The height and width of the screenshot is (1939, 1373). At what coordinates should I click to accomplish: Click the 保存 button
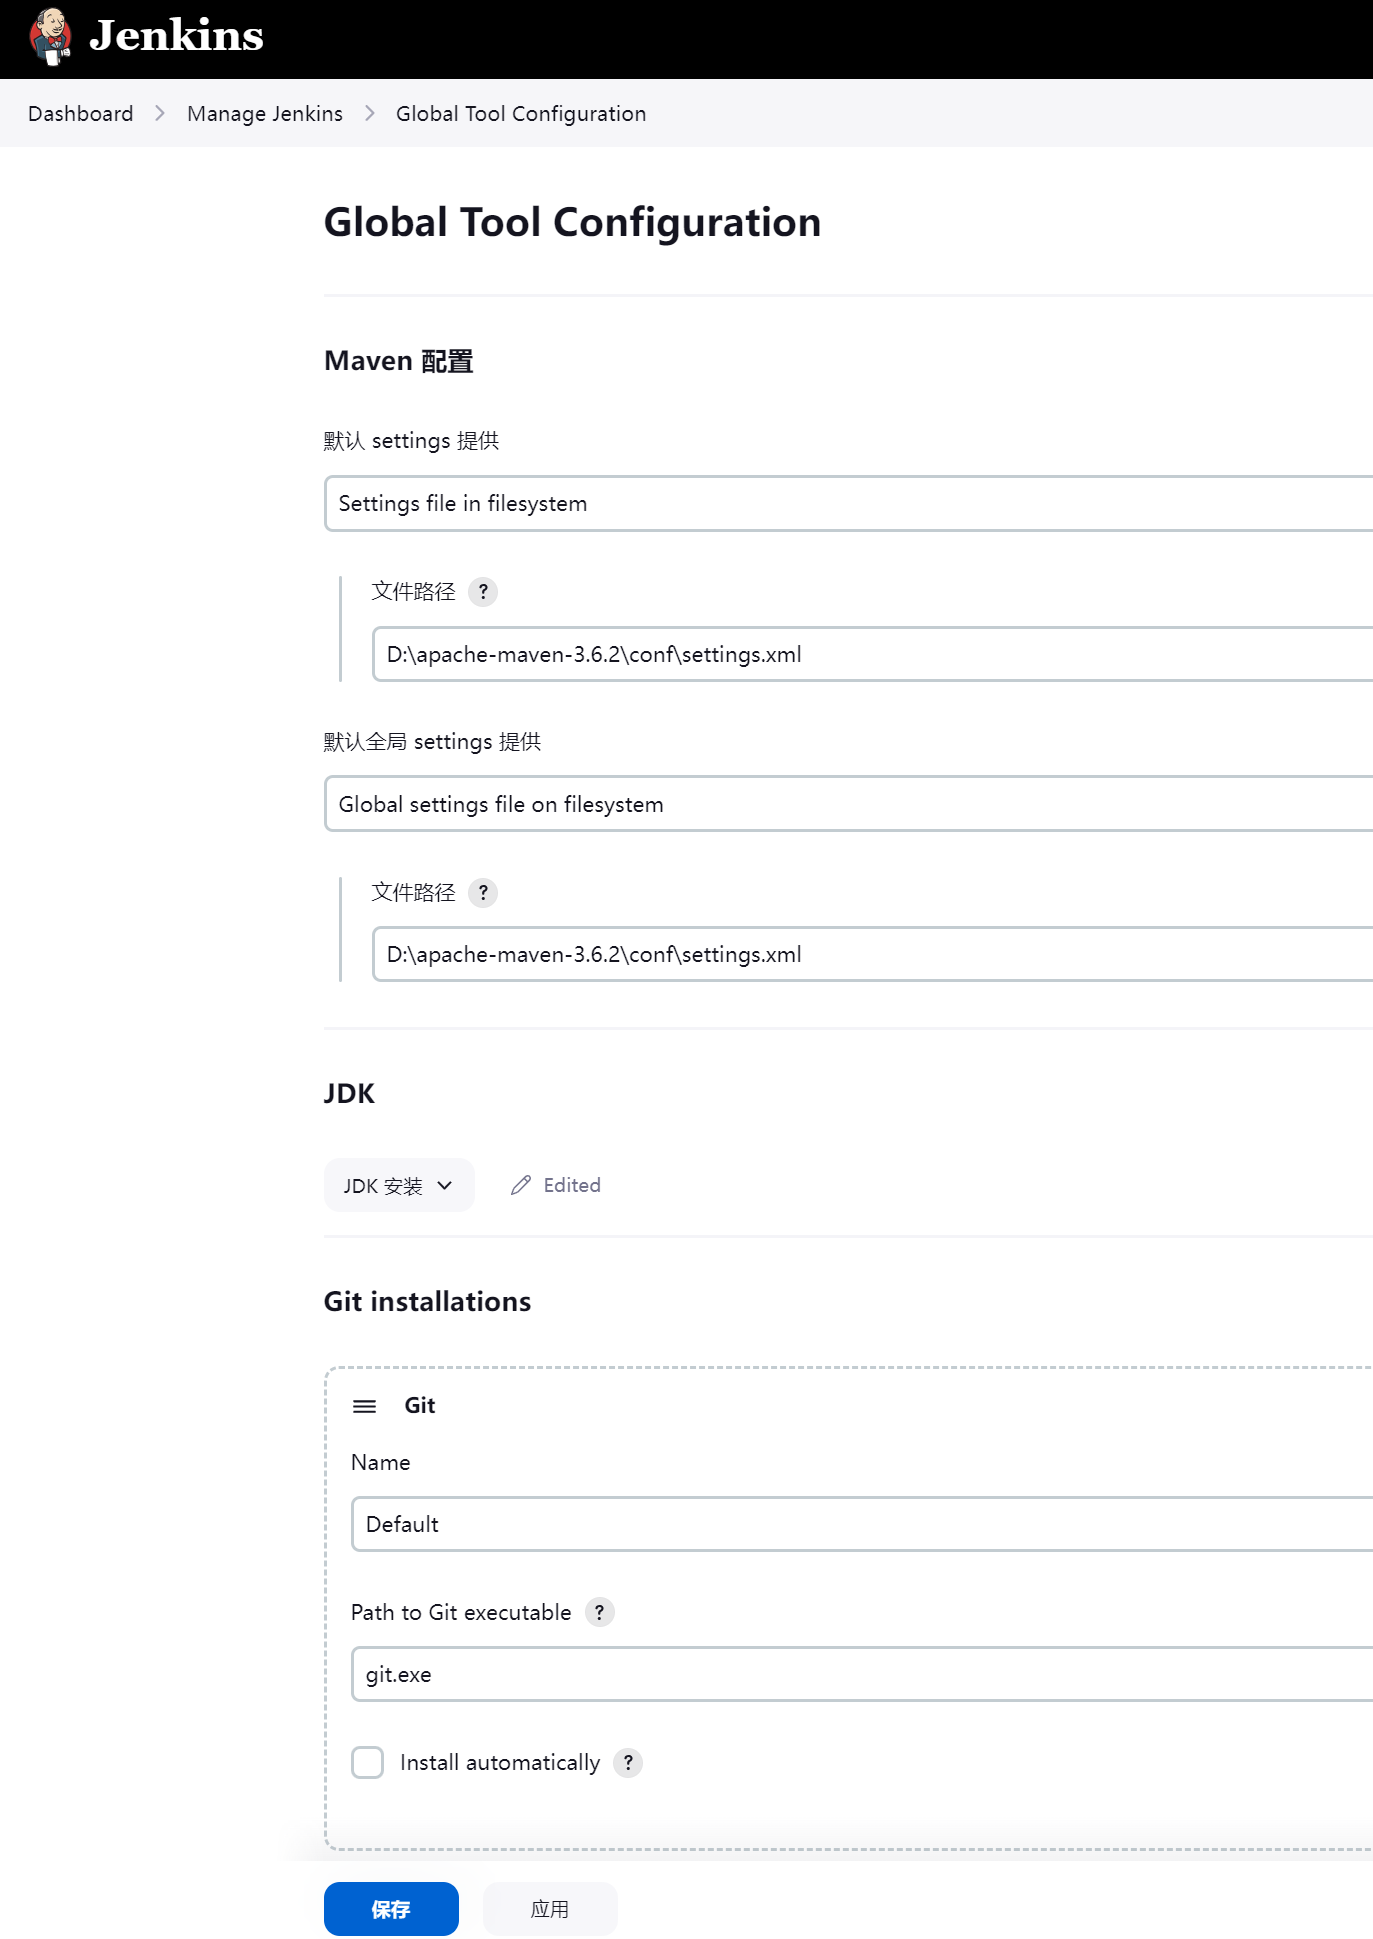pyautogui.click(x=391, y=1908)
